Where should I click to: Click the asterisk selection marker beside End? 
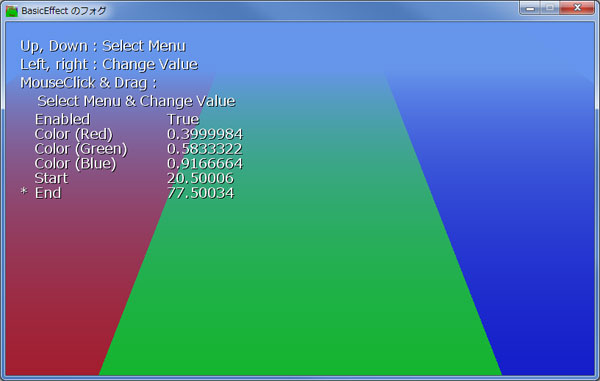24,191
